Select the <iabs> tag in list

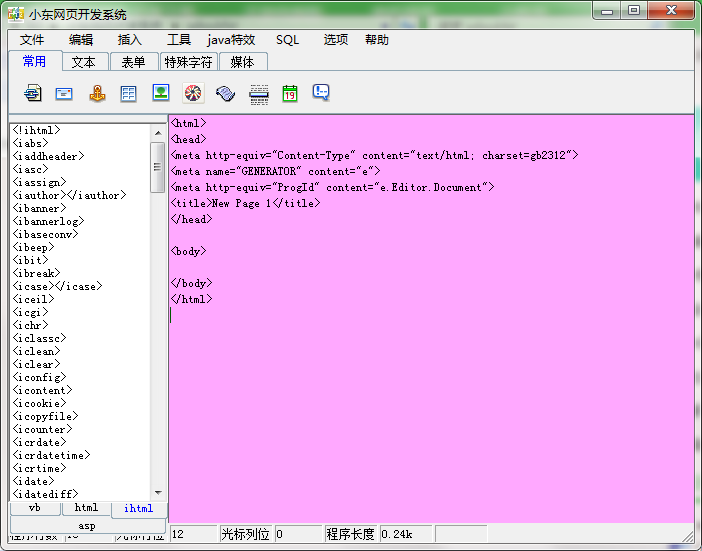[30, 143]
